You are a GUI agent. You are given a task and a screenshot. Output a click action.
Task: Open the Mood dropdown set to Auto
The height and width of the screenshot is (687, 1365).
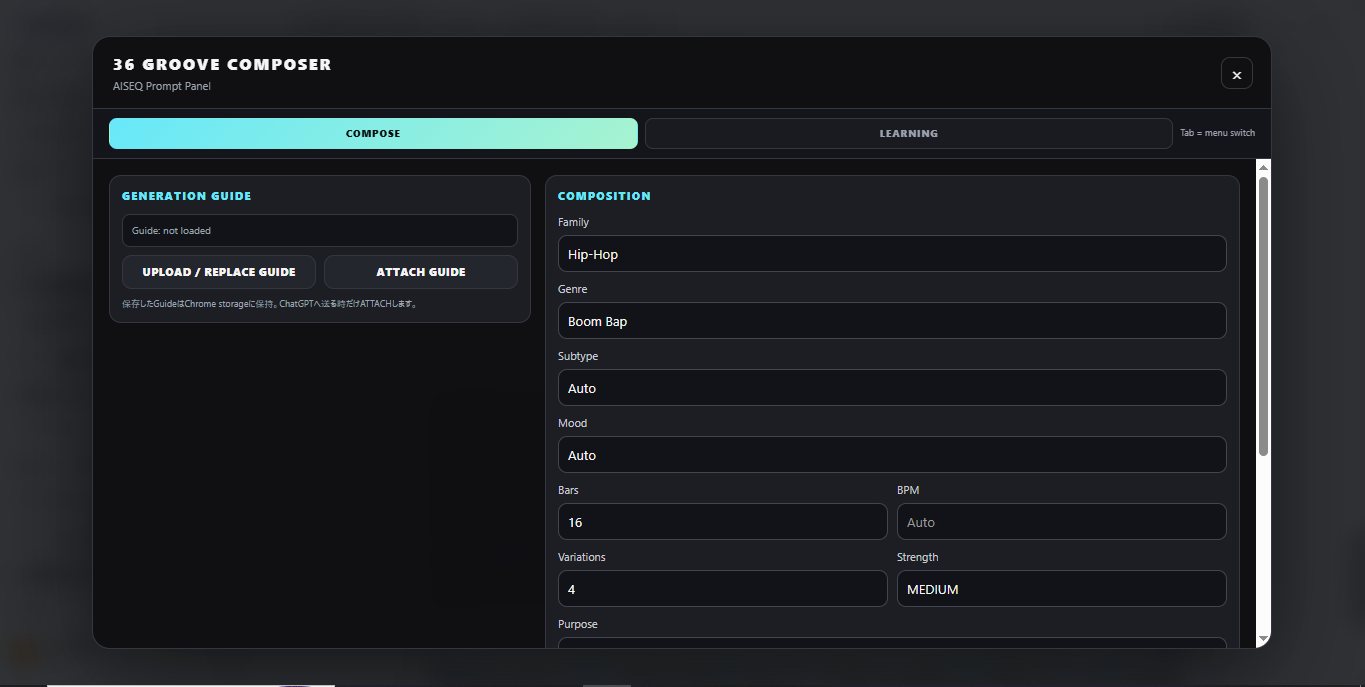(892, 455)
